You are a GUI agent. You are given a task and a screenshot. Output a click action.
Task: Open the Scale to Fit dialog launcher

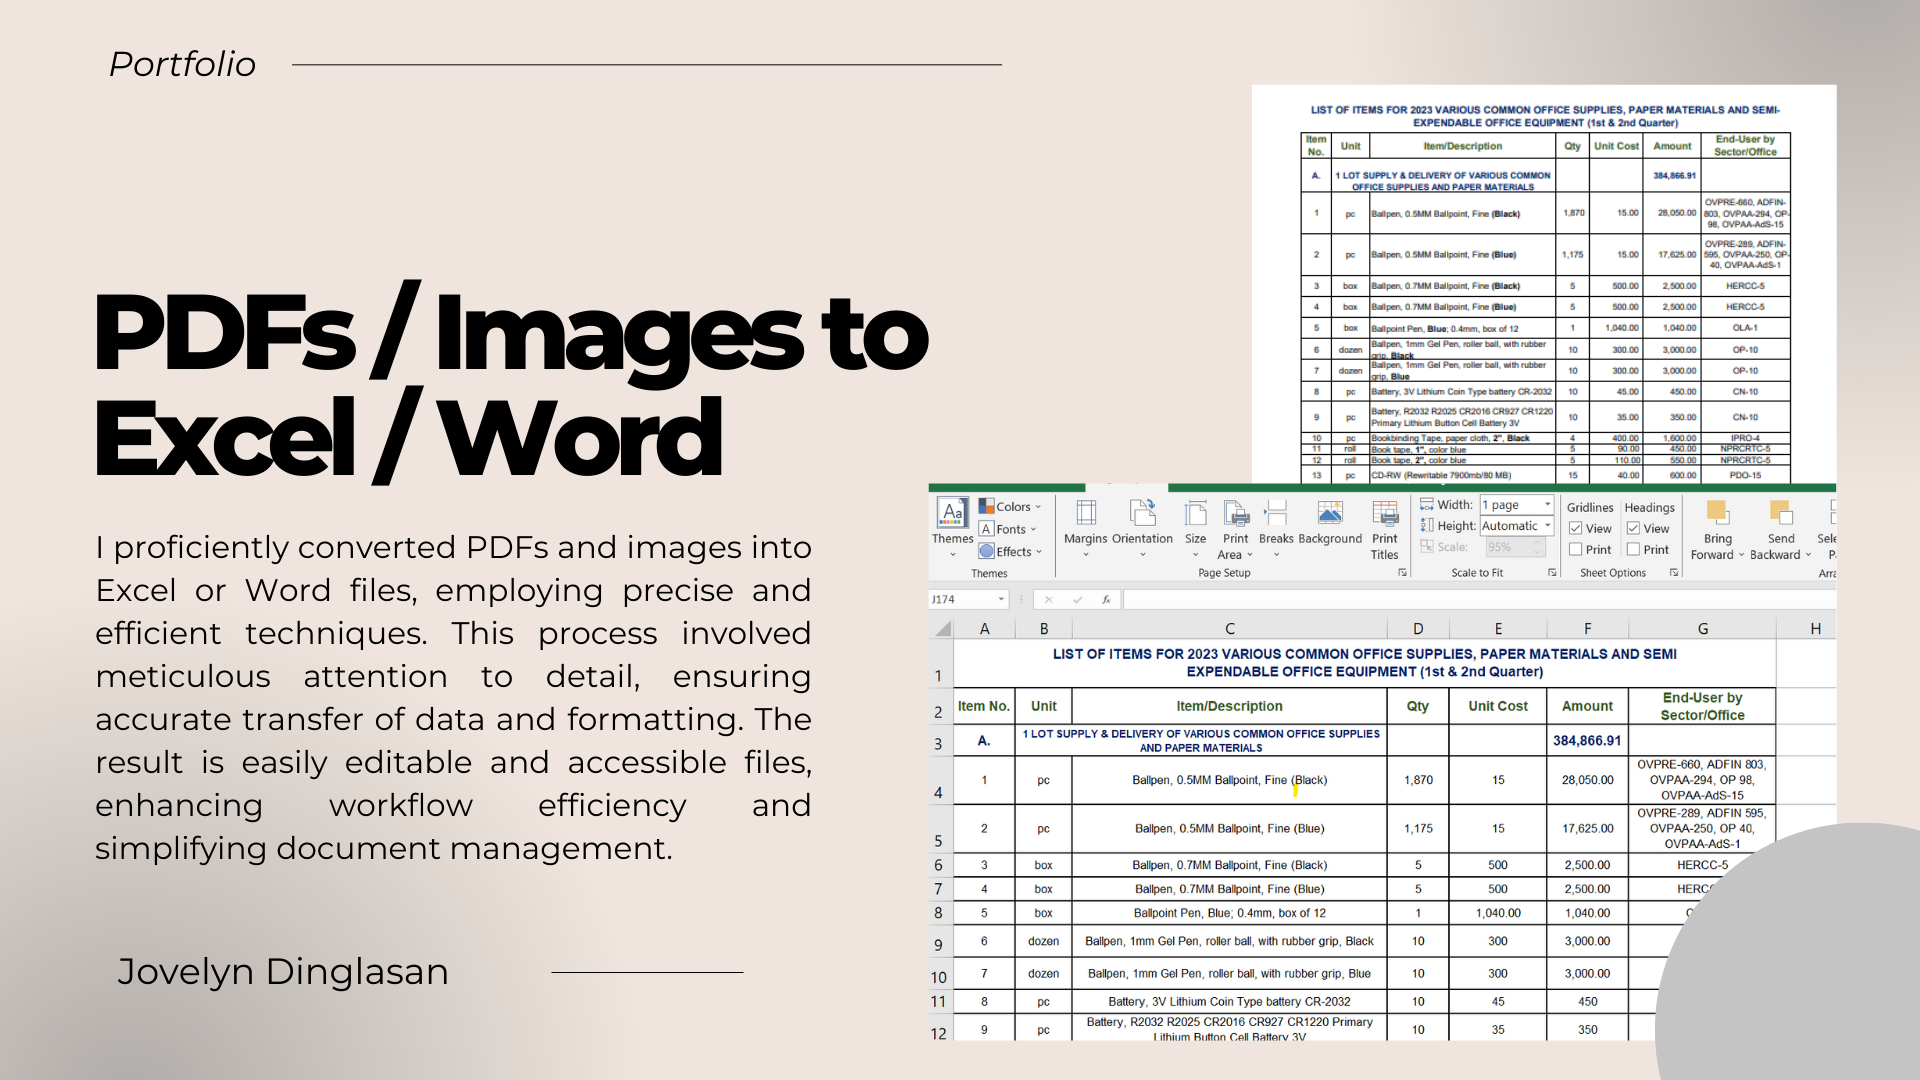click(1552, 573)
